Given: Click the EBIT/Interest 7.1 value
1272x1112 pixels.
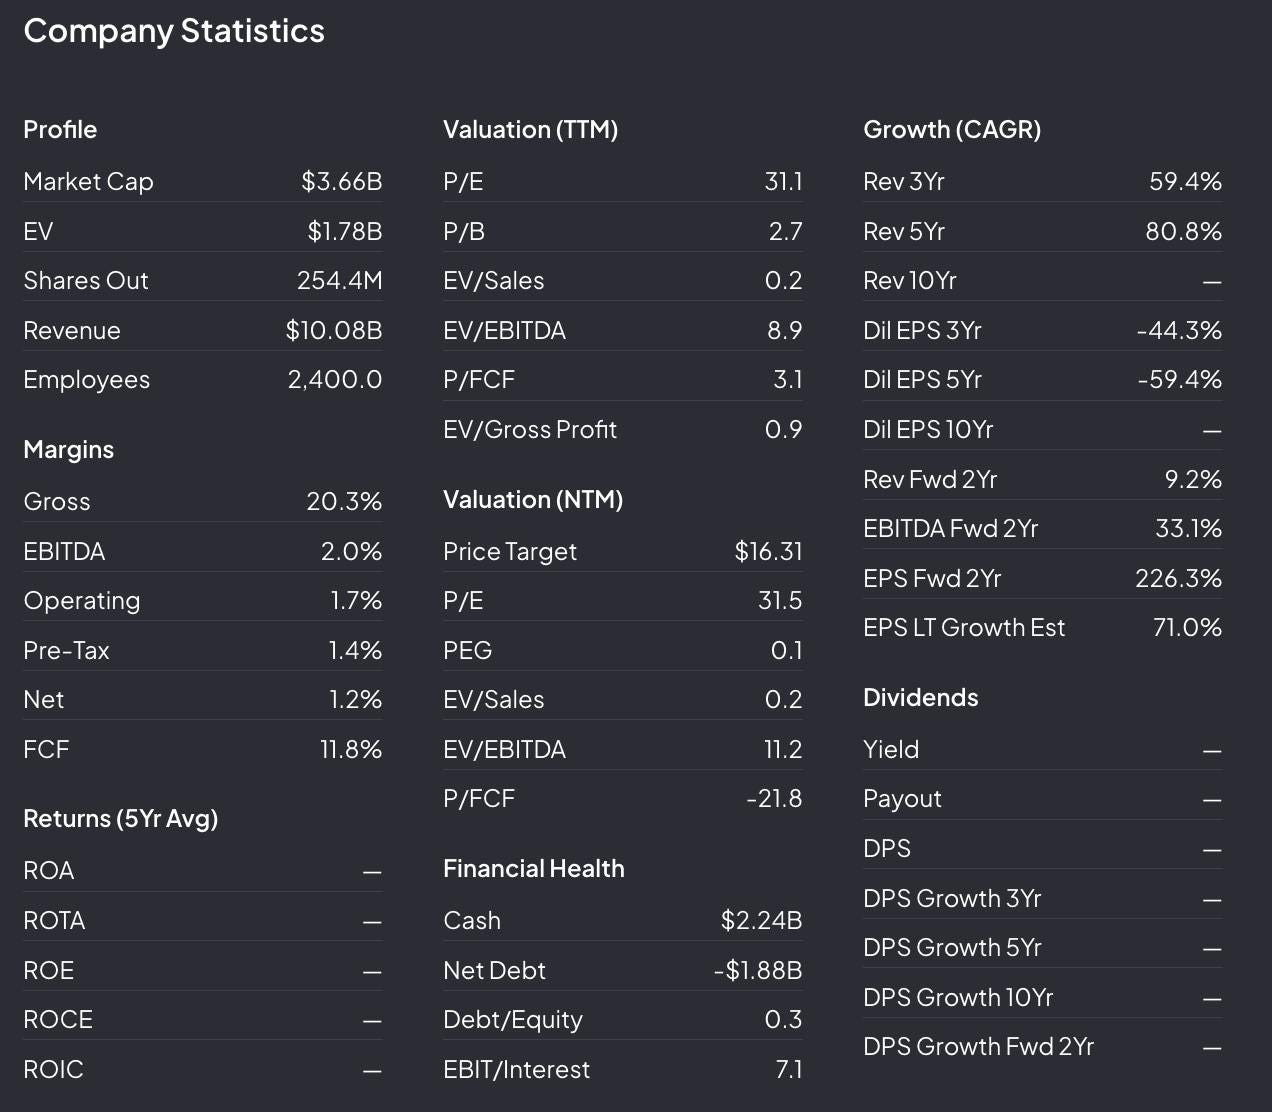Looking at the screenshot, I should (789, 1070).
